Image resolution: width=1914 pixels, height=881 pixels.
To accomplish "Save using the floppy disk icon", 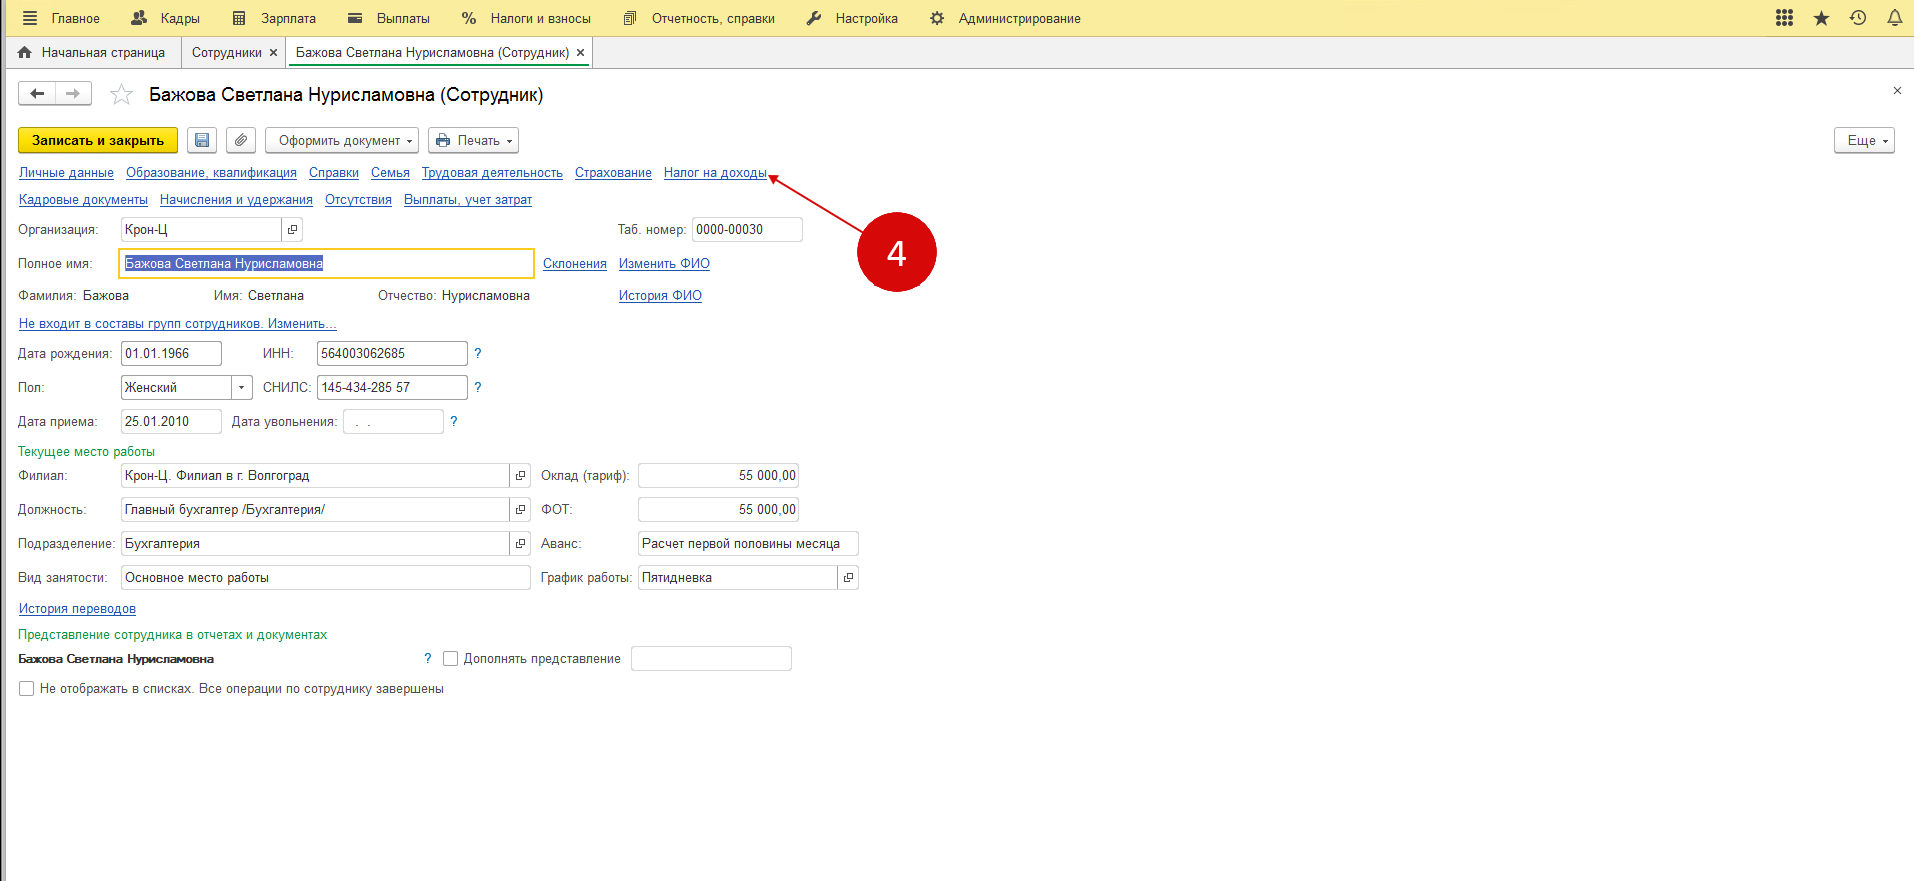I will click(202, 140).
